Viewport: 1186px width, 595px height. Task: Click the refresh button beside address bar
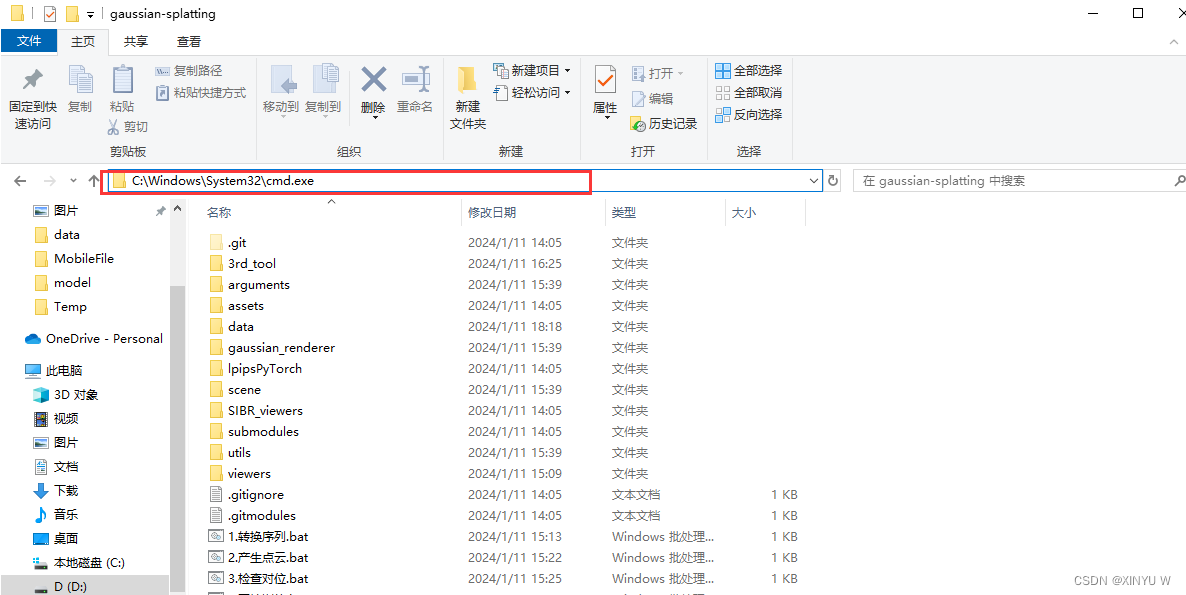click(x=834, y=181)
